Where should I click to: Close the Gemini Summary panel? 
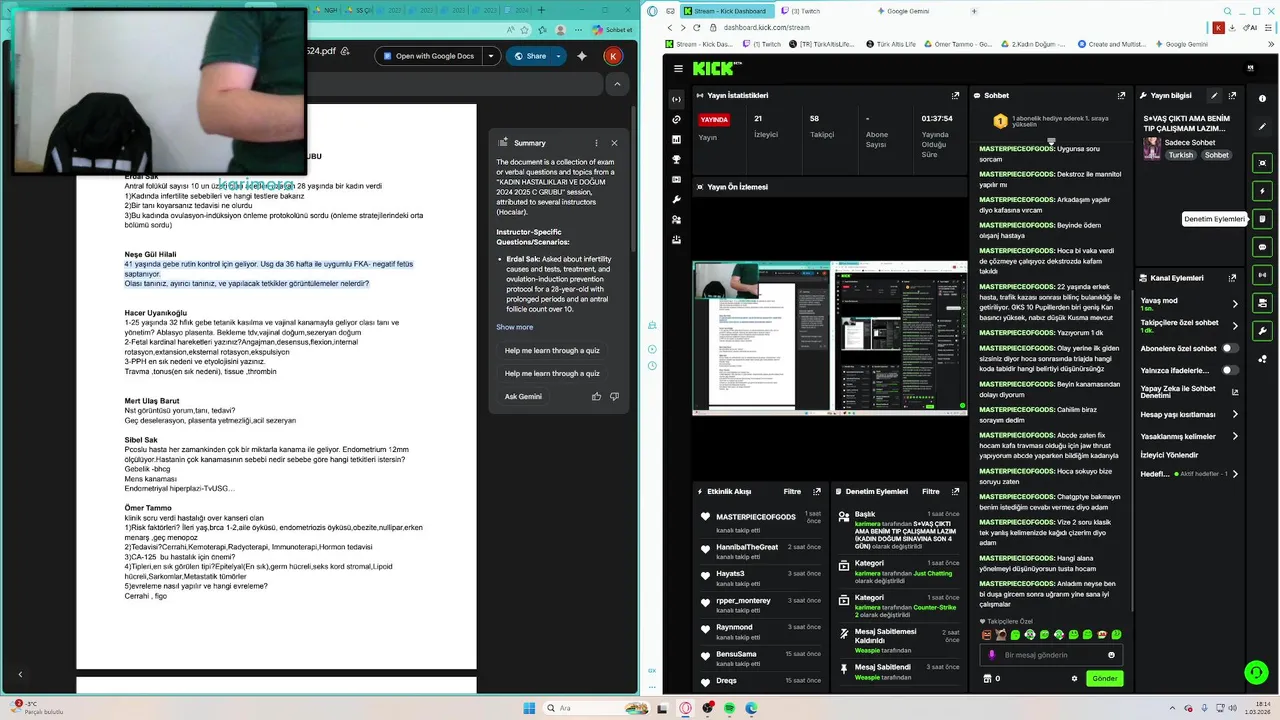pyautogui.click(x=614, y=143)
